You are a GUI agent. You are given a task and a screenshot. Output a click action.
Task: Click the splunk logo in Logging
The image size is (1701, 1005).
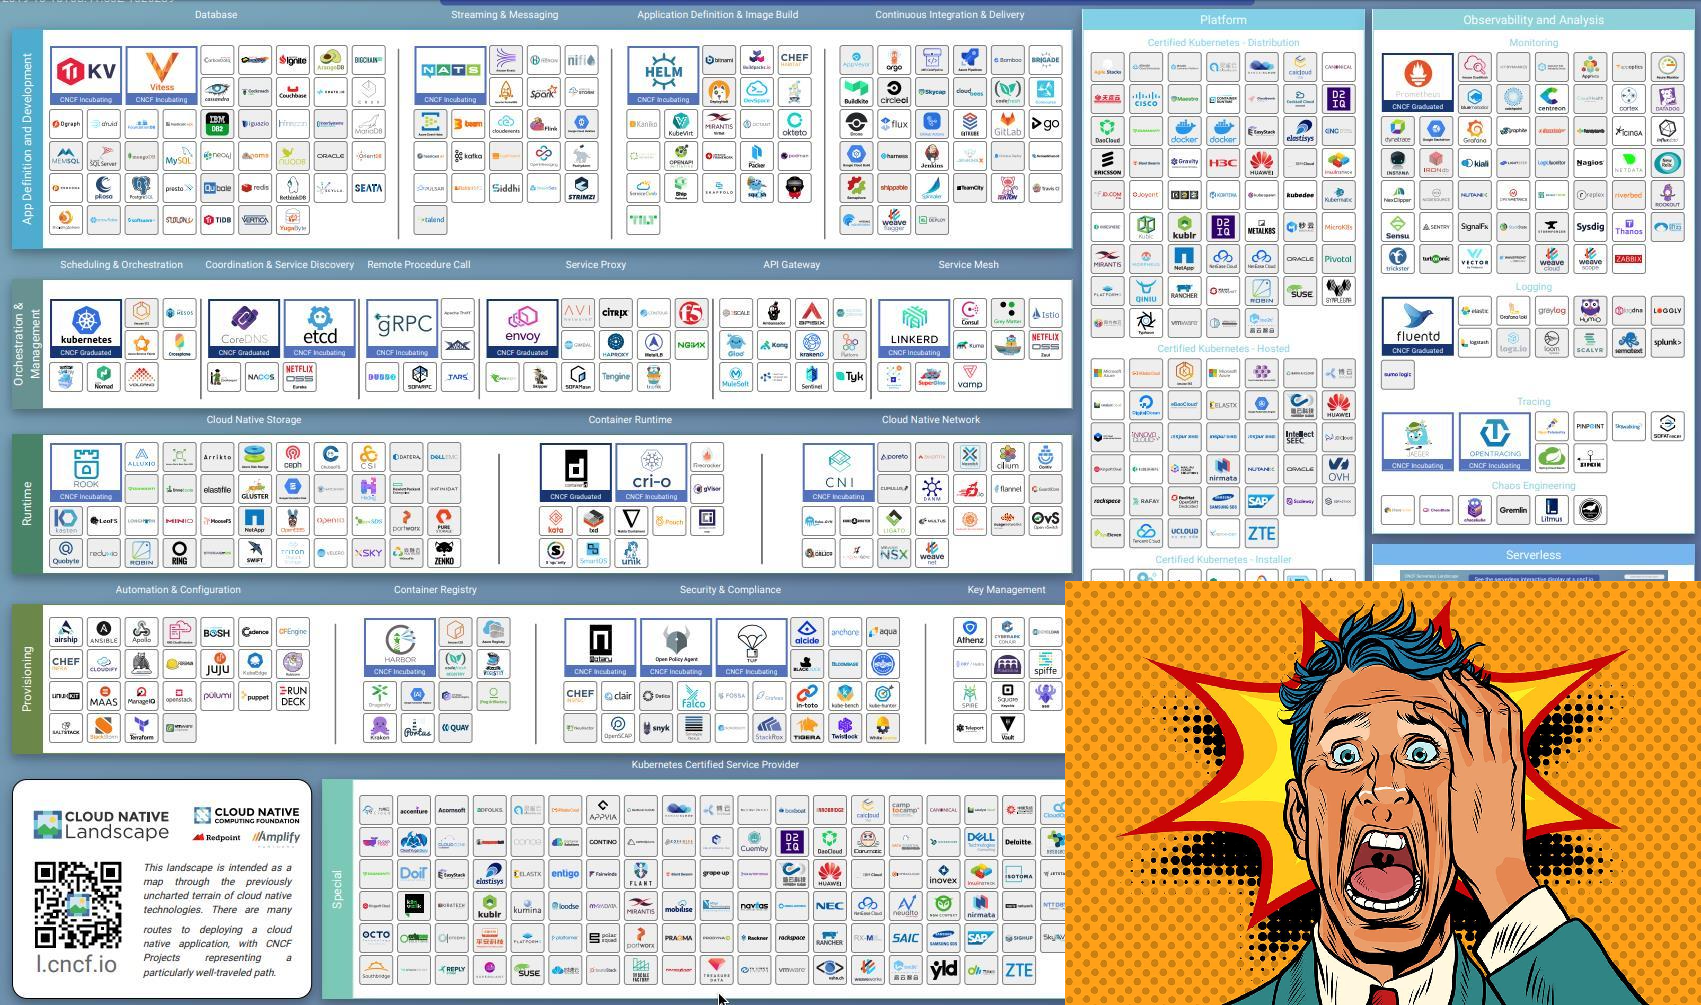pyautogui.click(x=1666, y=342)
